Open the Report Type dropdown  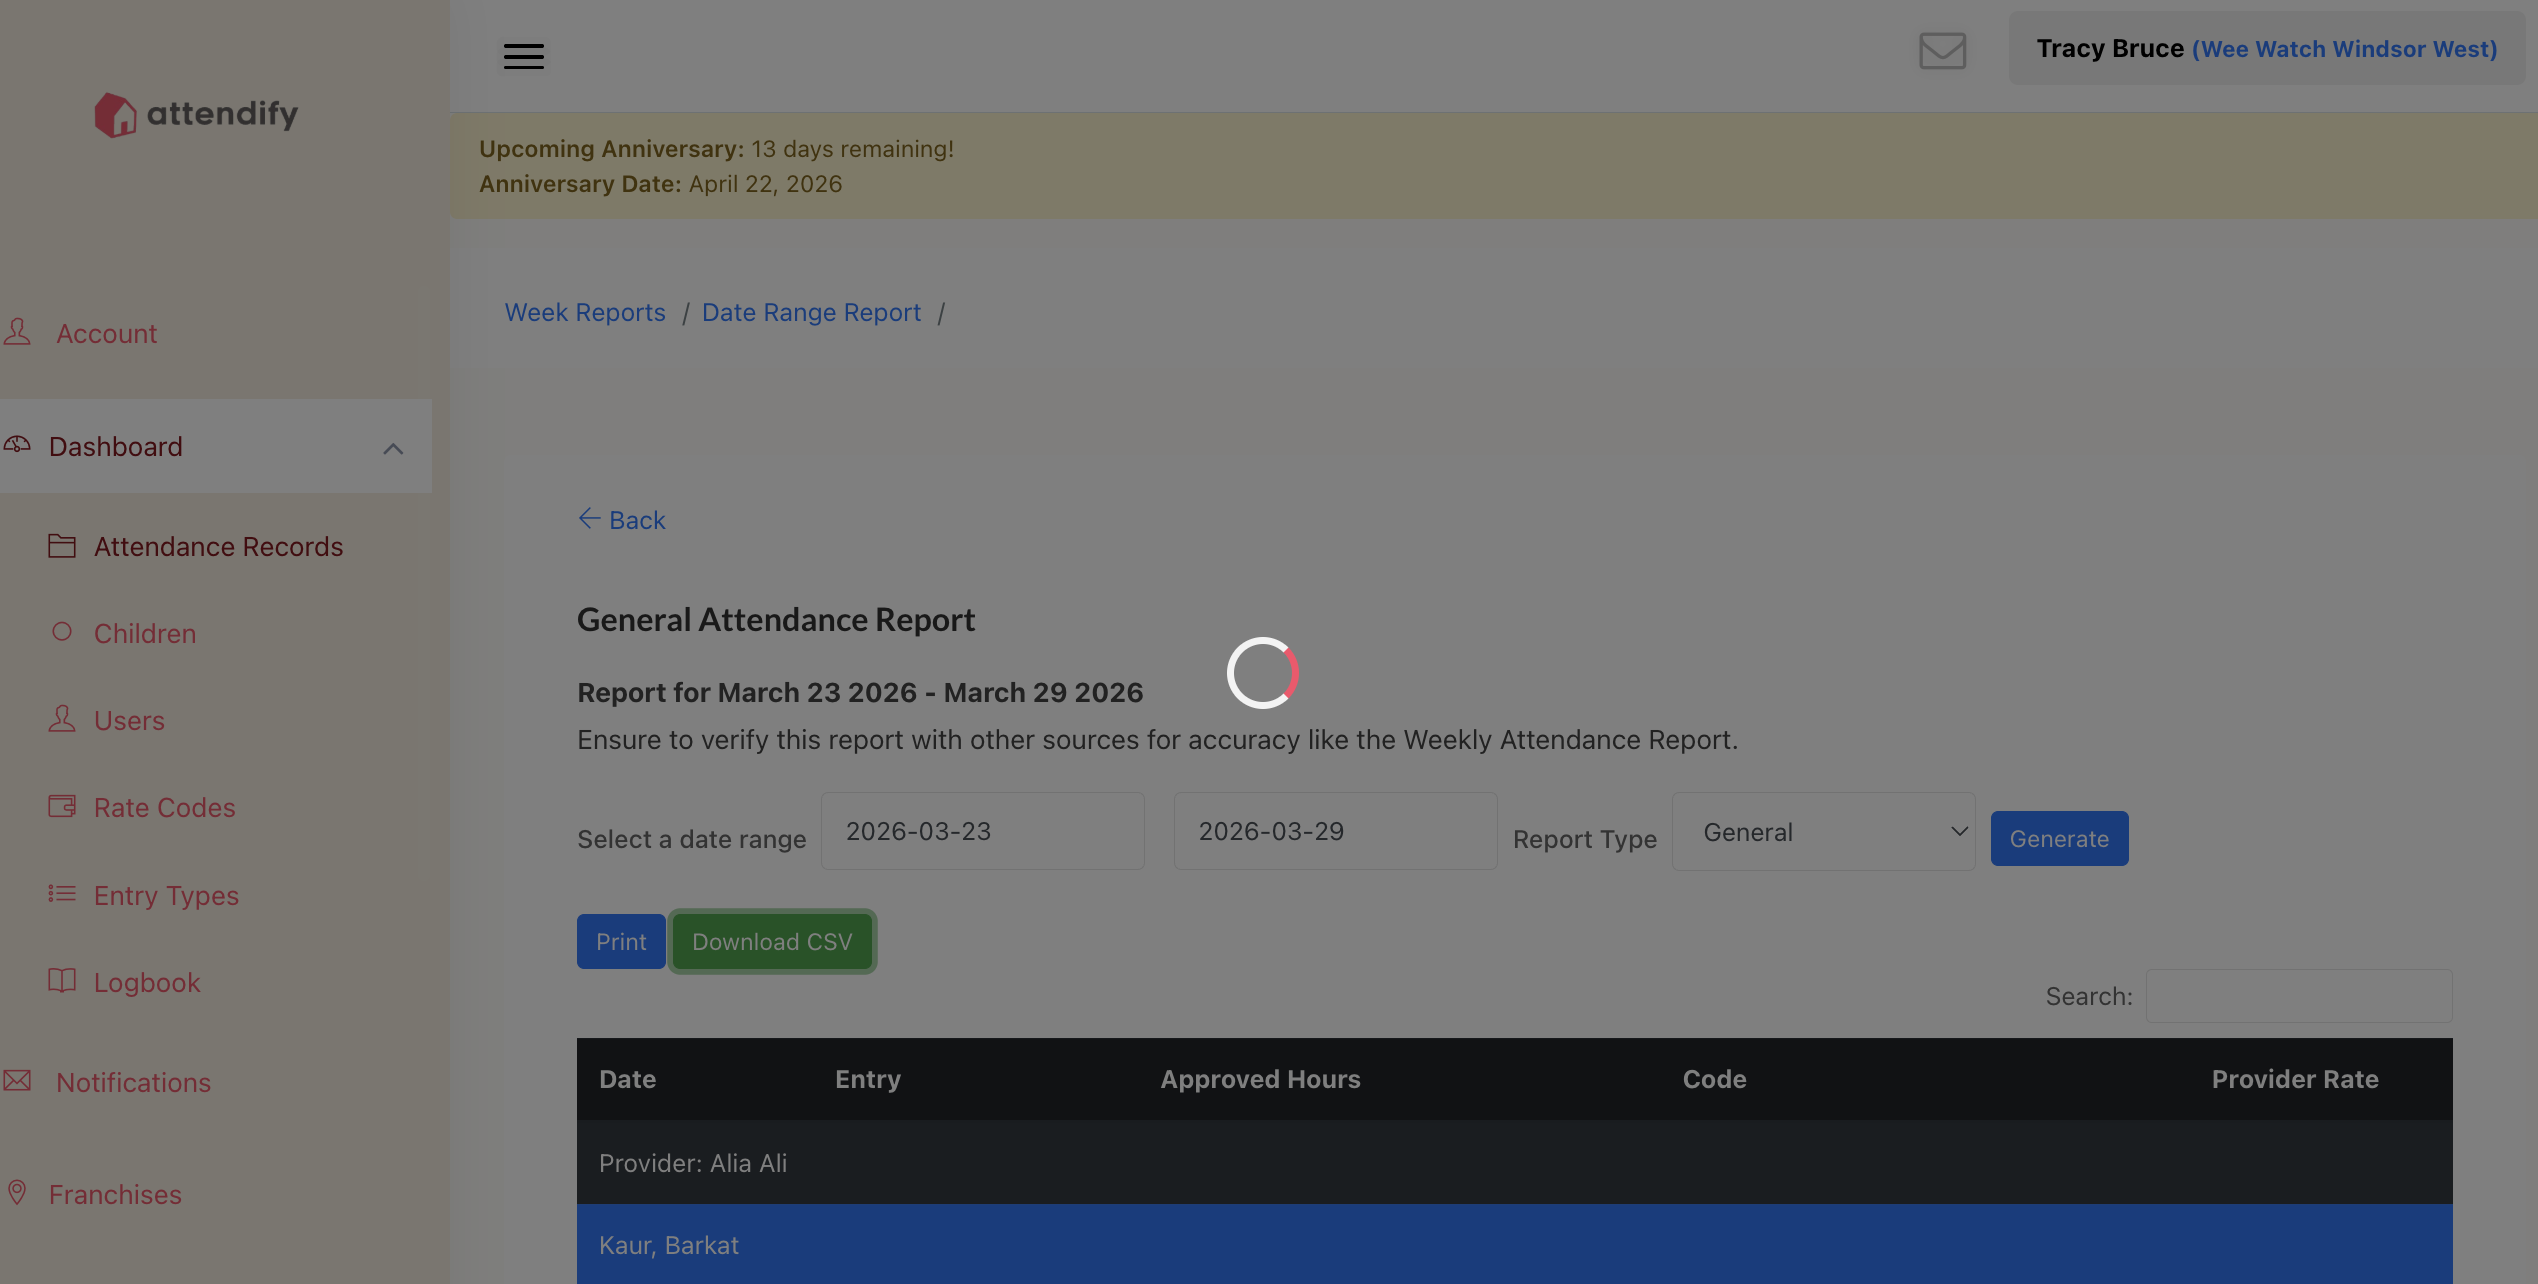1823,832
